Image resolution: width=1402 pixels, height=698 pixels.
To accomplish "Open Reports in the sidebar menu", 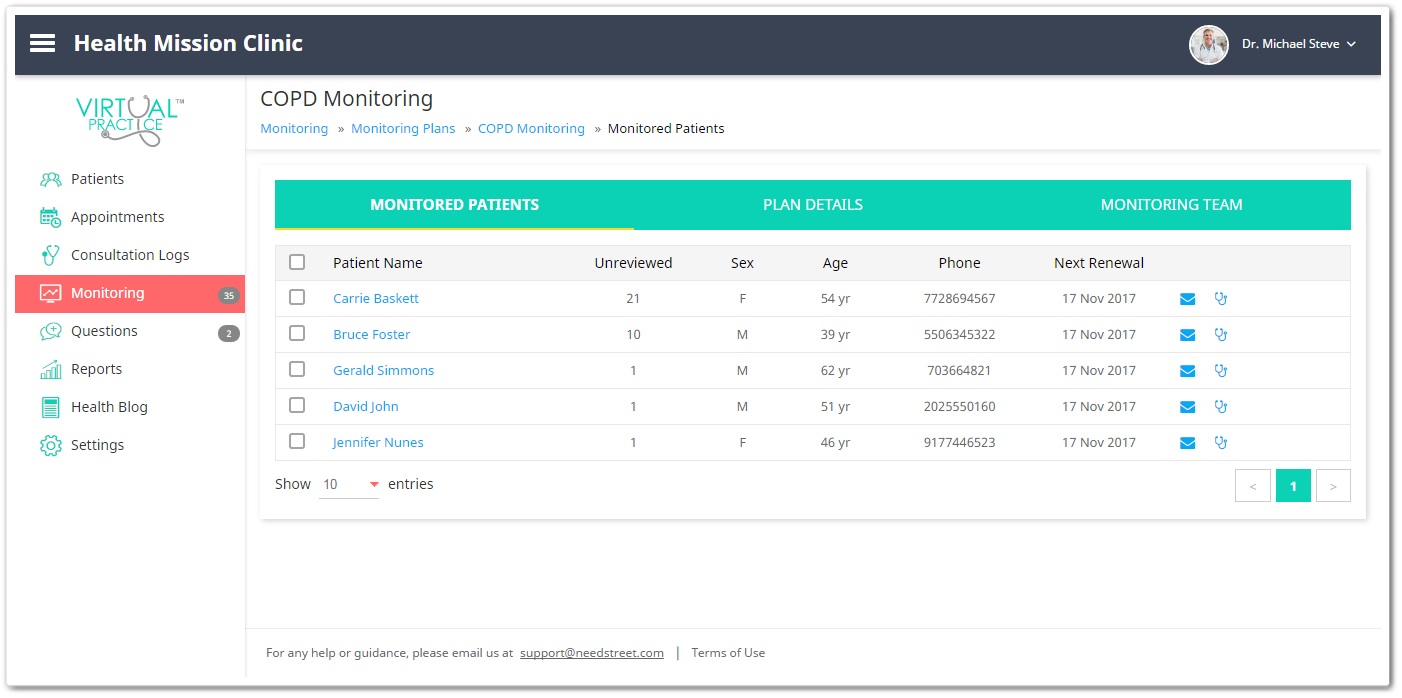I will tap(130, 369).
